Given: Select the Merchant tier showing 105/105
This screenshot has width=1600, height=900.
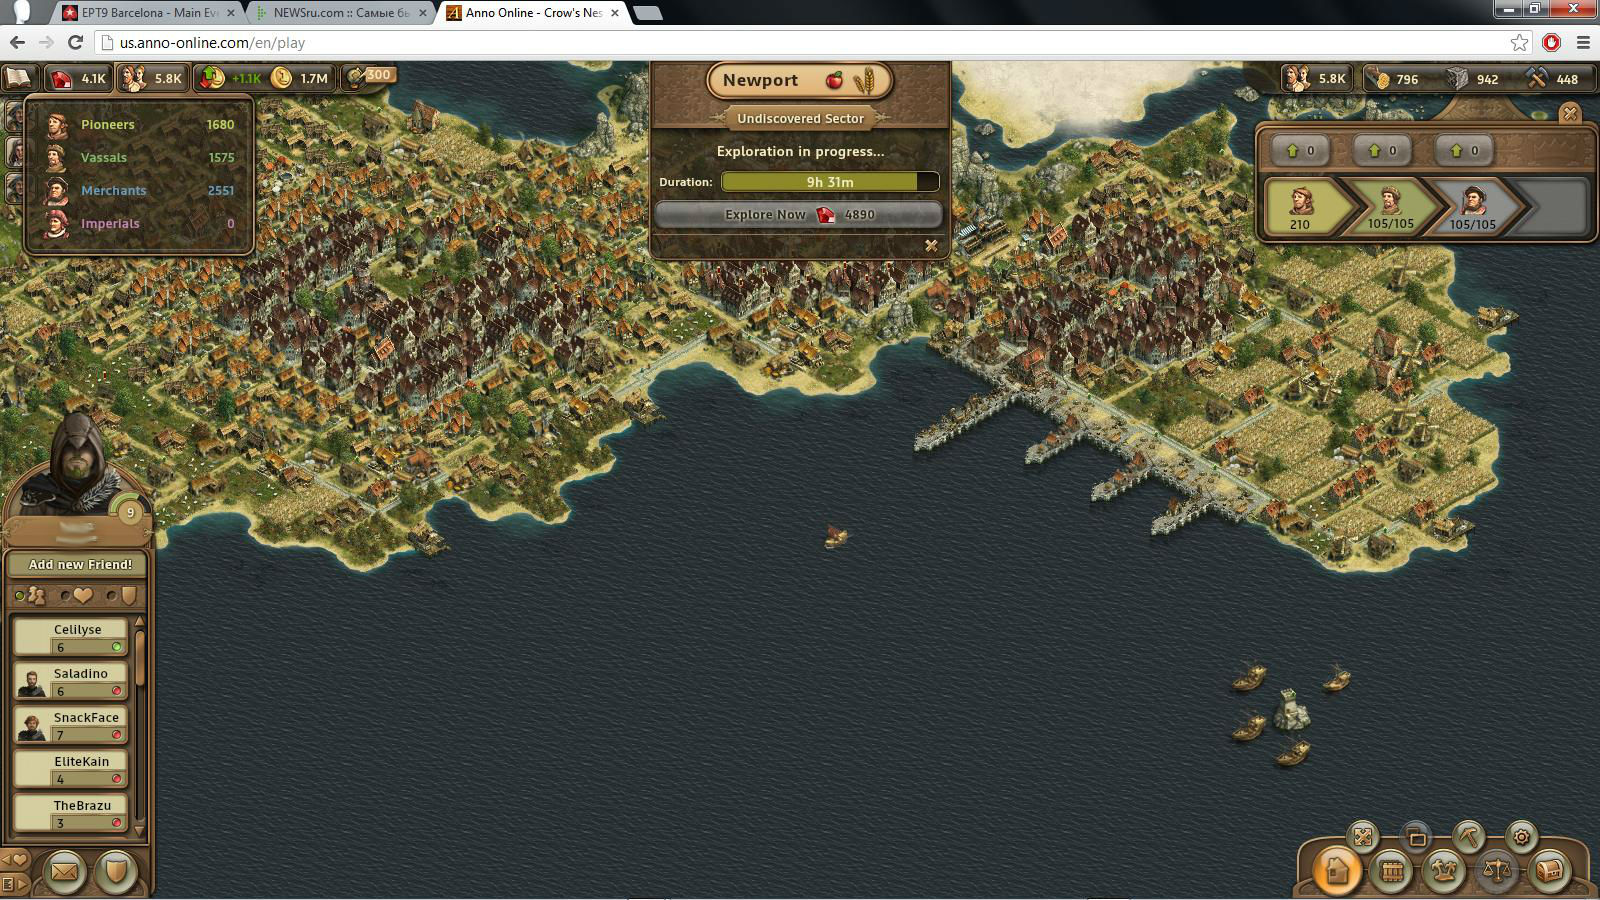Looking at the screenshot, I should click(1474, 207).
